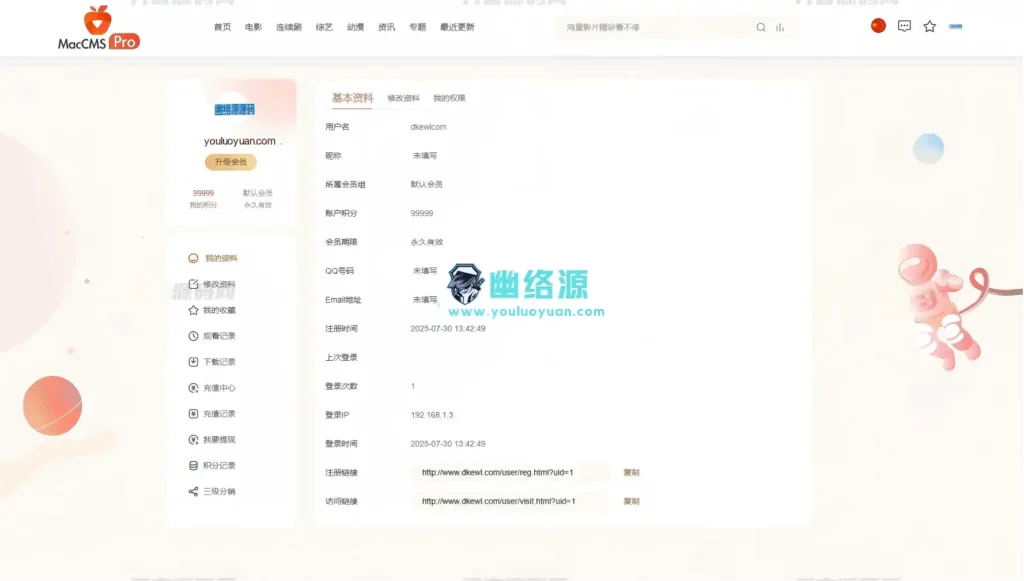
Task: Click the search magnifier icon
Action: tap(761, 27)
